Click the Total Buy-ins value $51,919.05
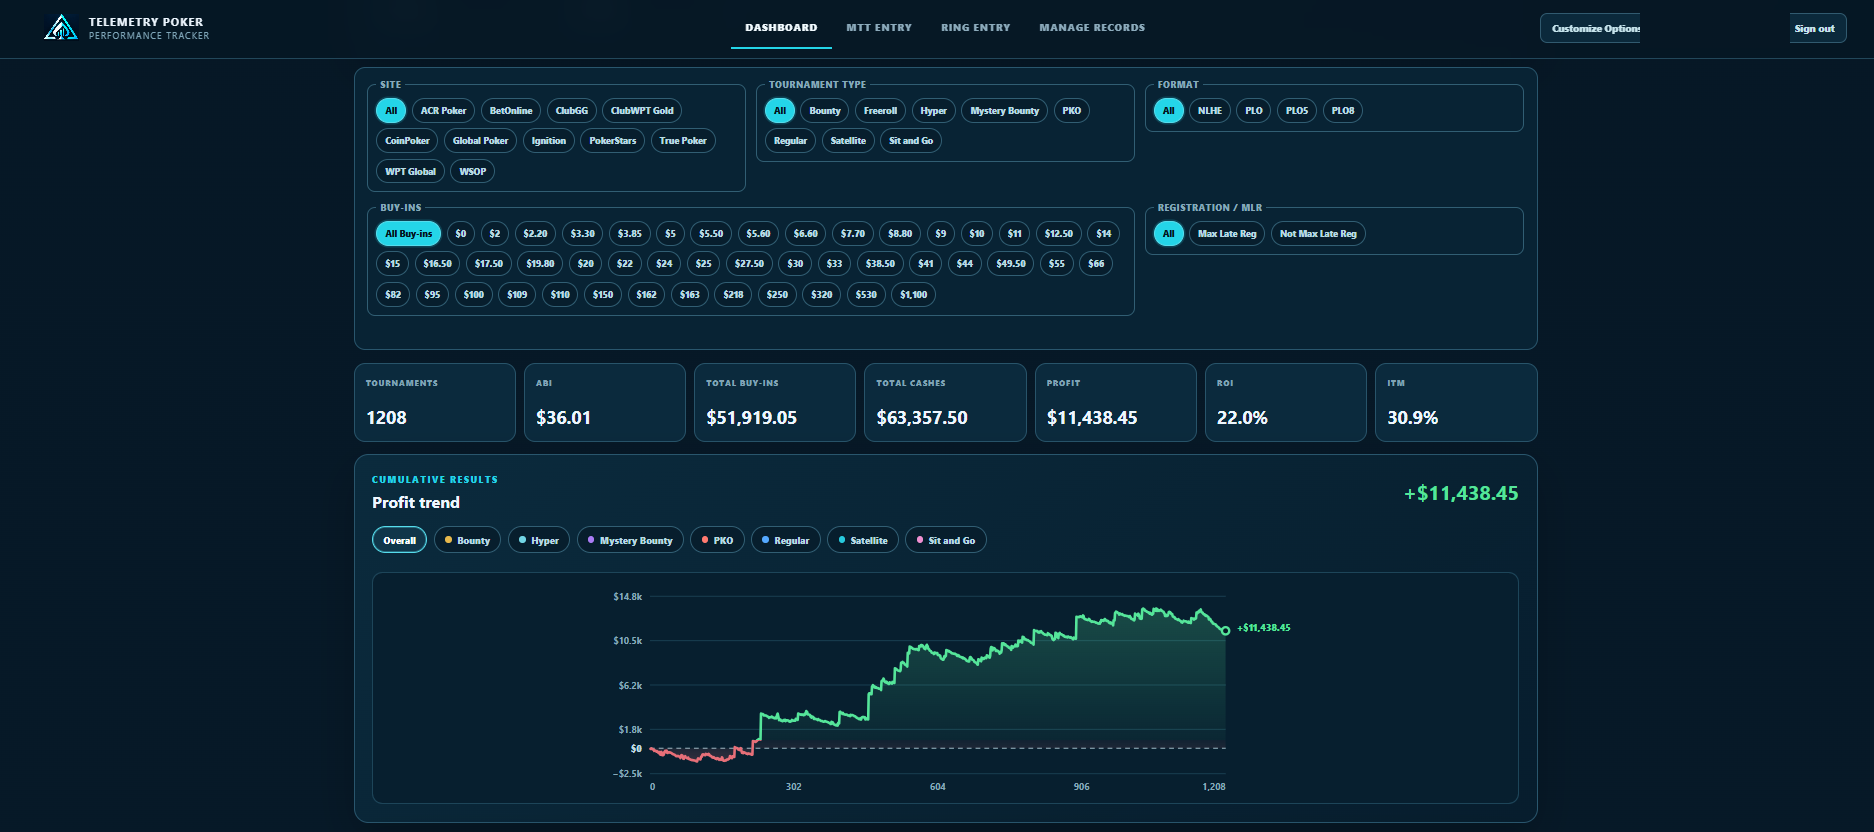1874x832 pixels. pyautogui.click(x=752, y=418)
